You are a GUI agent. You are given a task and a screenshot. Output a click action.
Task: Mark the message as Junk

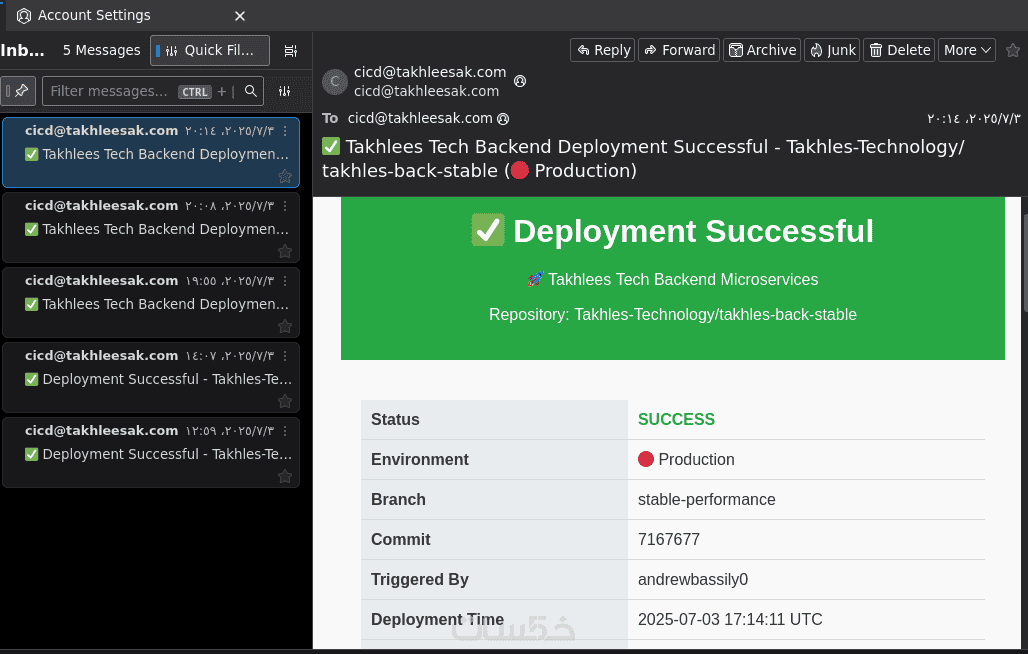[x=832, y=50]
